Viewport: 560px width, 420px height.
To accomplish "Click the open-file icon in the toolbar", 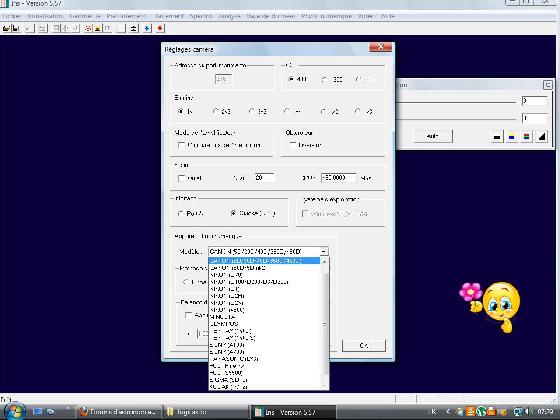I will tap(6, 29).
